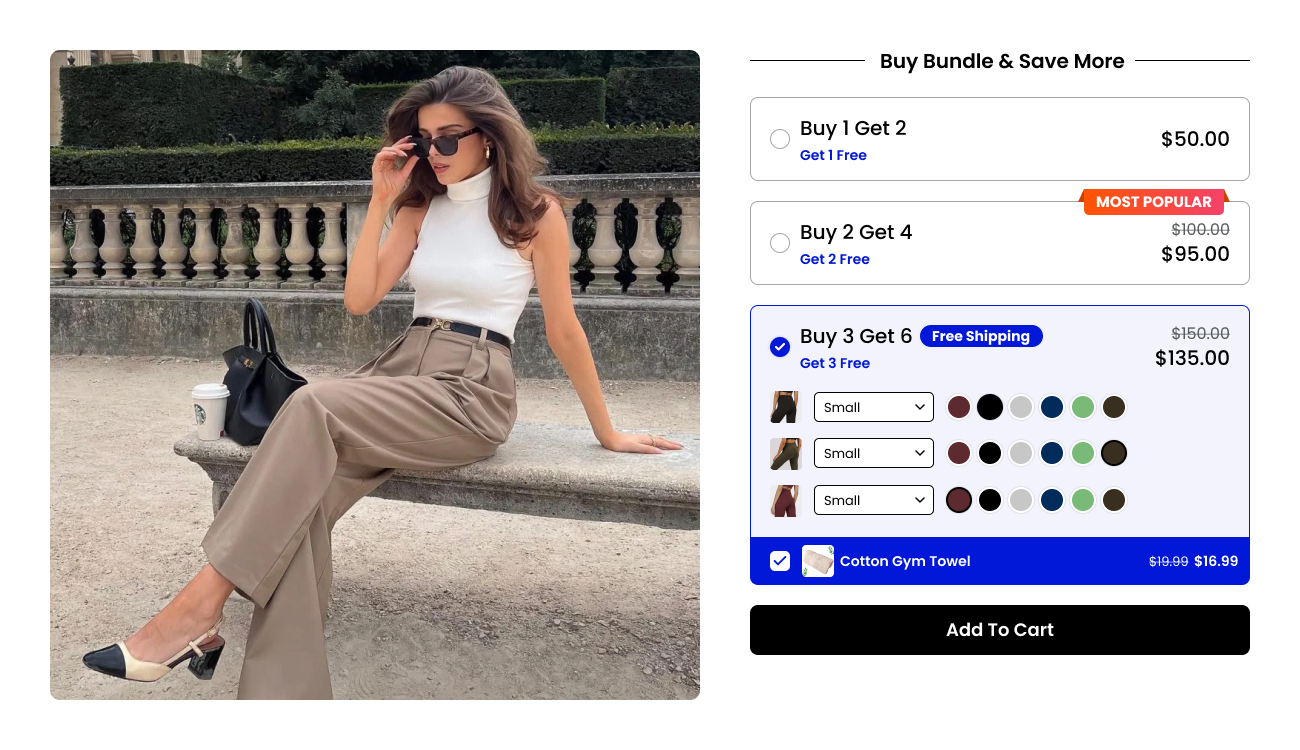The height and width of the screenshot is (750, 1300).
Task: Uncheck the Cotton Gym Towel checkbox
Action: 780,561
